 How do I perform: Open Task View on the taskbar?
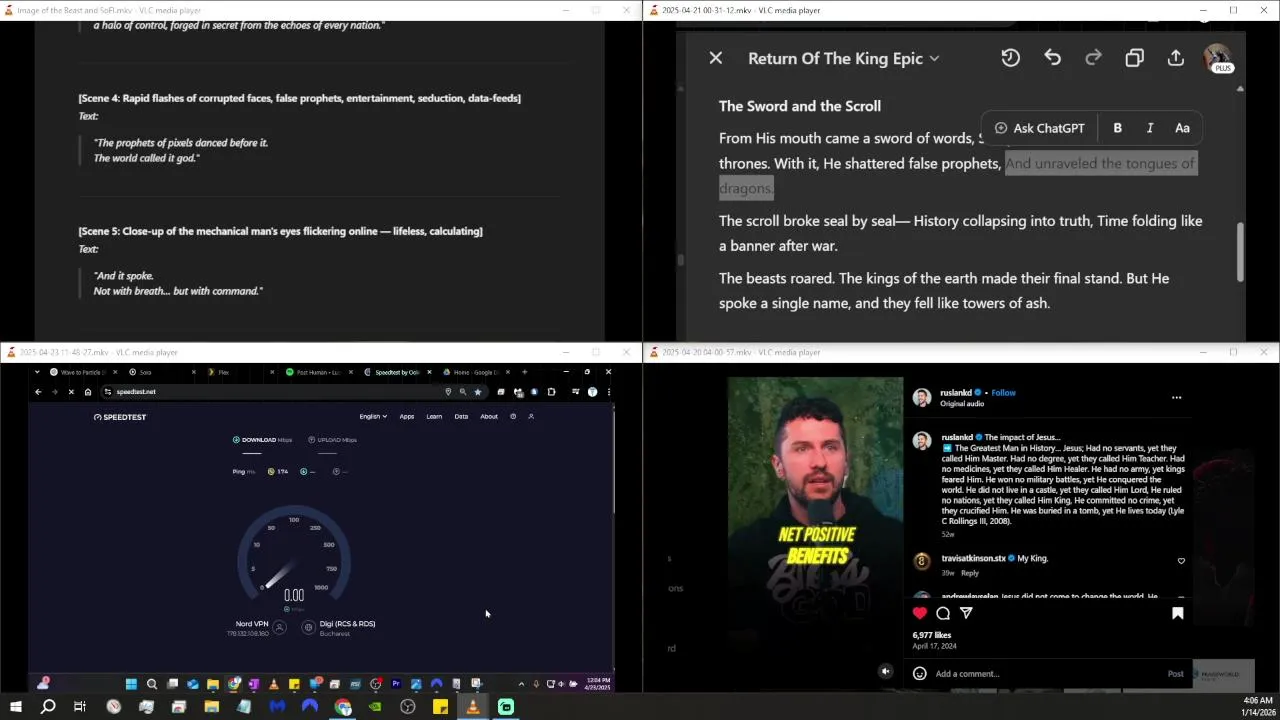coord(80,707)
